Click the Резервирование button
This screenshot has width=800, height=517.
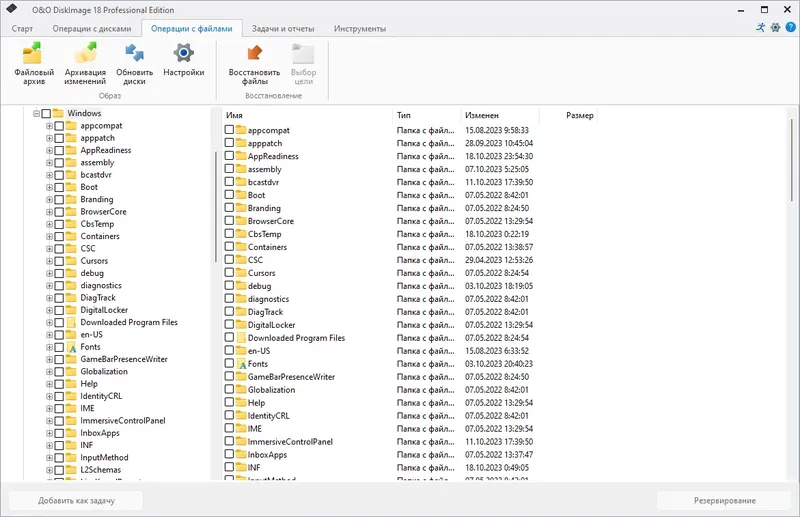click(x=724, y=501)
